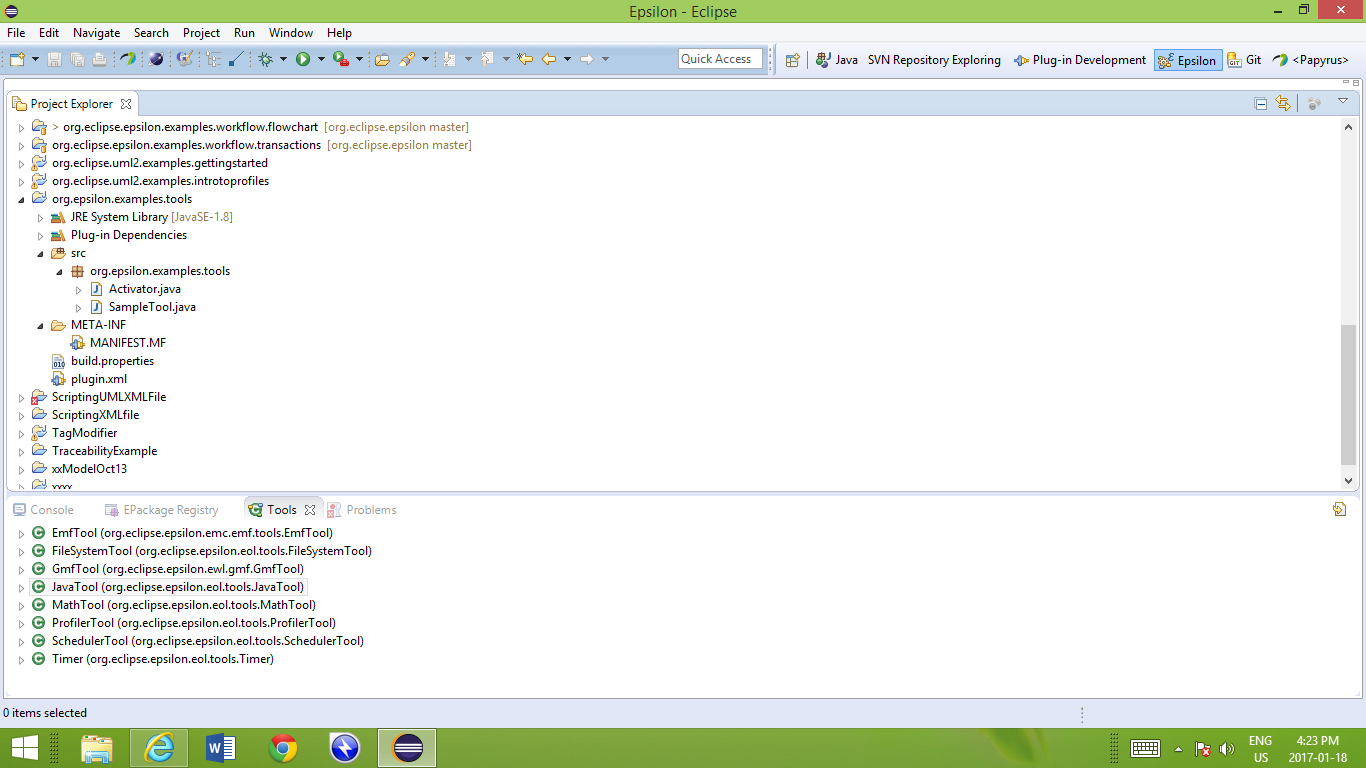Switch to Plug-in Development perspective
This screenshot has height=768, width=1366.
1080,60
